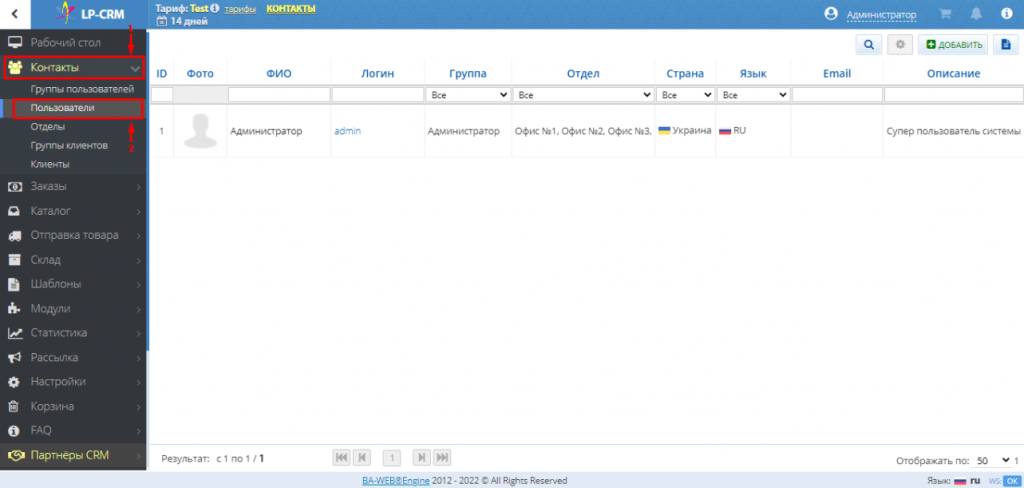
Task: Open the BA-WEB®Engine footer link
Action: click(x=396, y=481)
